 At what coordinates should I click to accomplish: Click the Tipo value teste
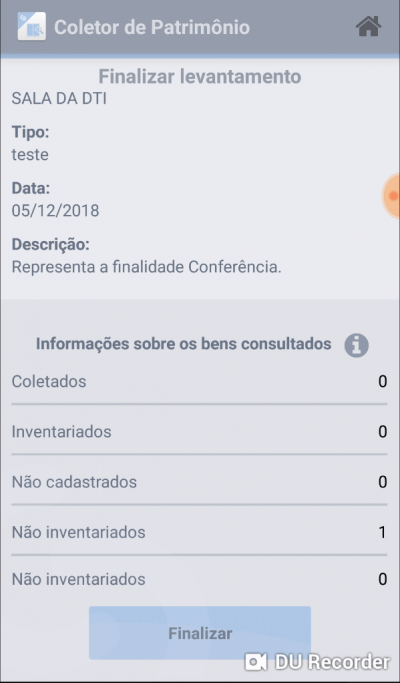pyautogui.click(x=30, y=155)
